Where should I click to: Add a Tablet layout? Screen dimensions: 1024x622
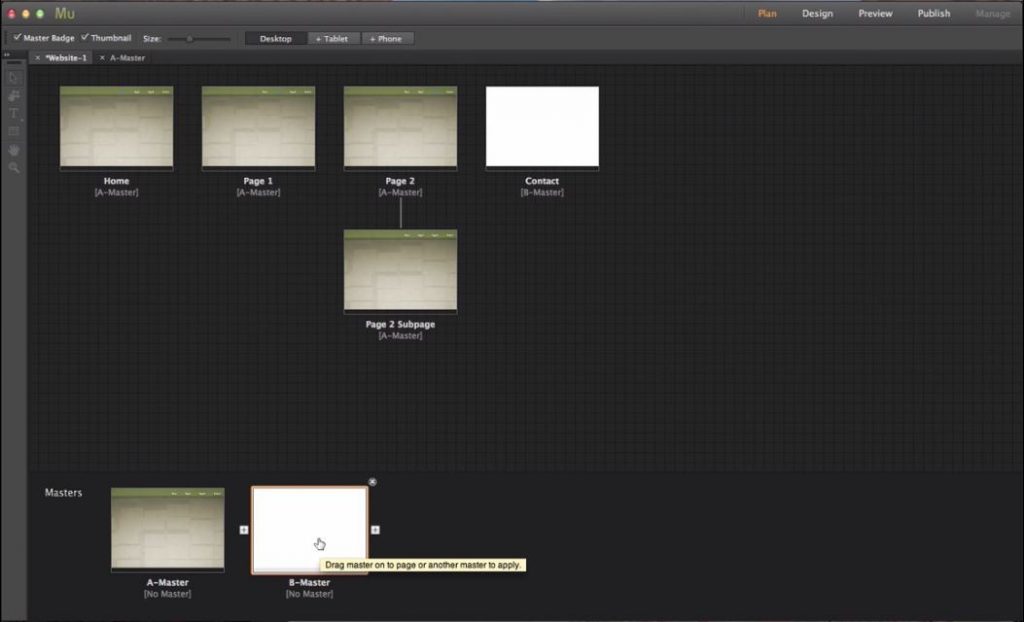coord(332,39)
